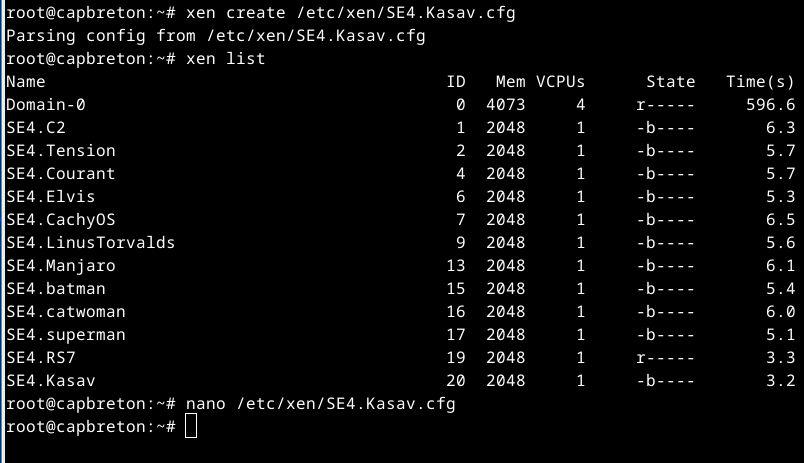
Task: Click the SE4.Tension domain name
Action: tap(60, 151)
